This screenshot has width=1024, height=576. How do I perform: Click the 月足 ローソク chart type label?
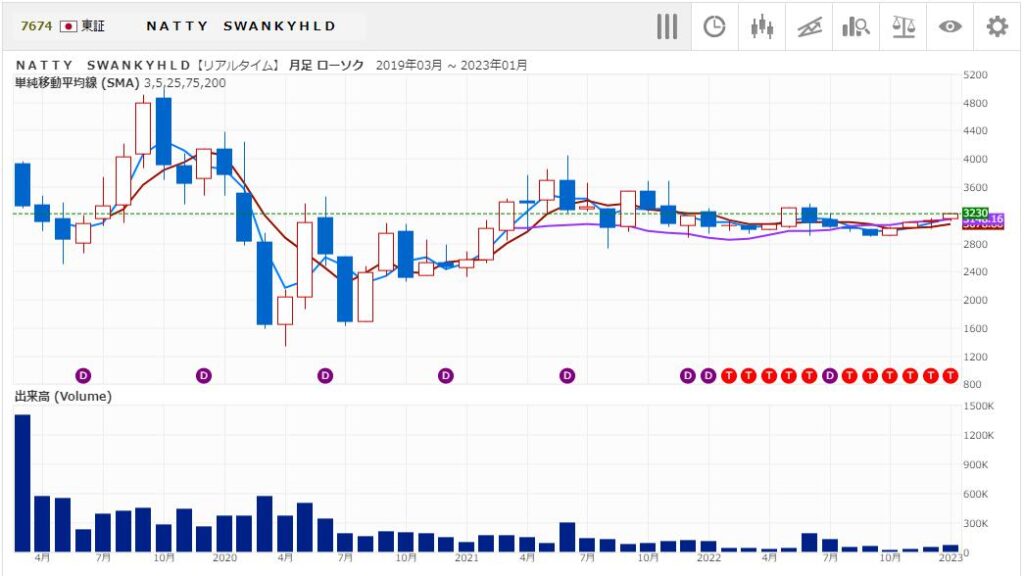(x=326, y=65)
